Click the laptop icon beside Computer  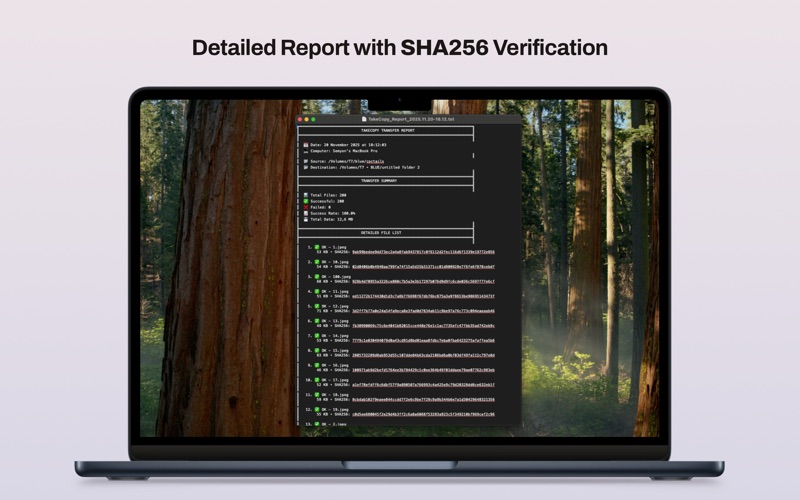click(306, 152)
